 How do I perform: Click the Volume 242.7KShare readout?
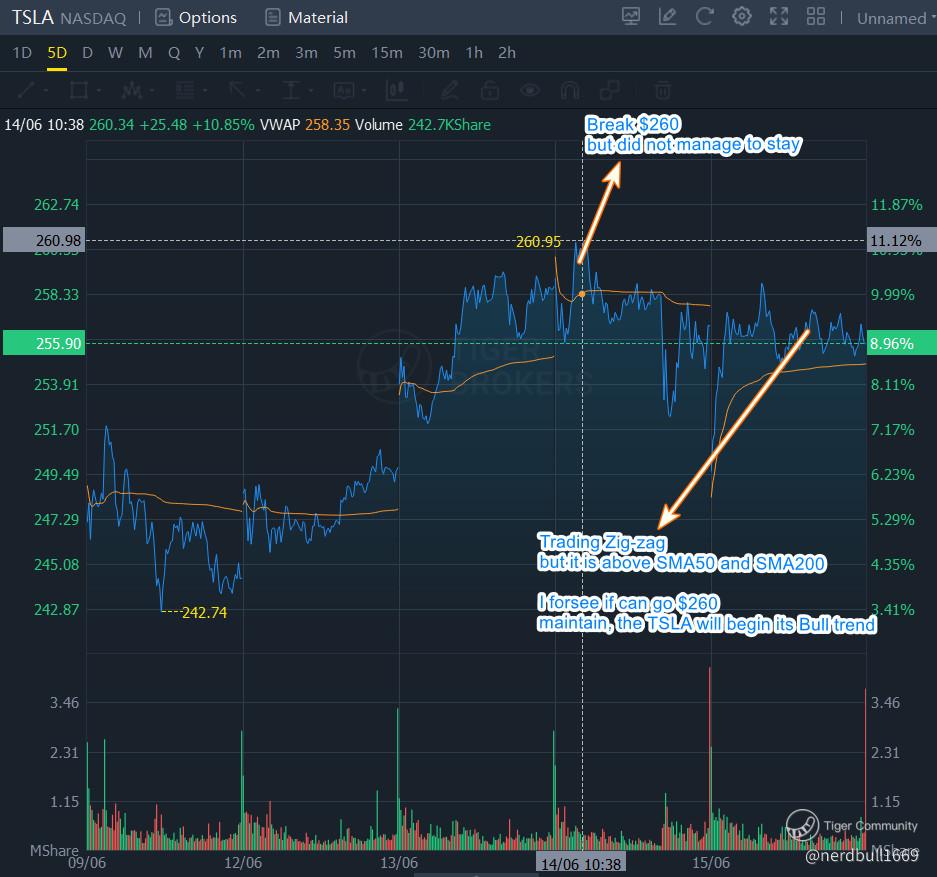click(423, 125)
